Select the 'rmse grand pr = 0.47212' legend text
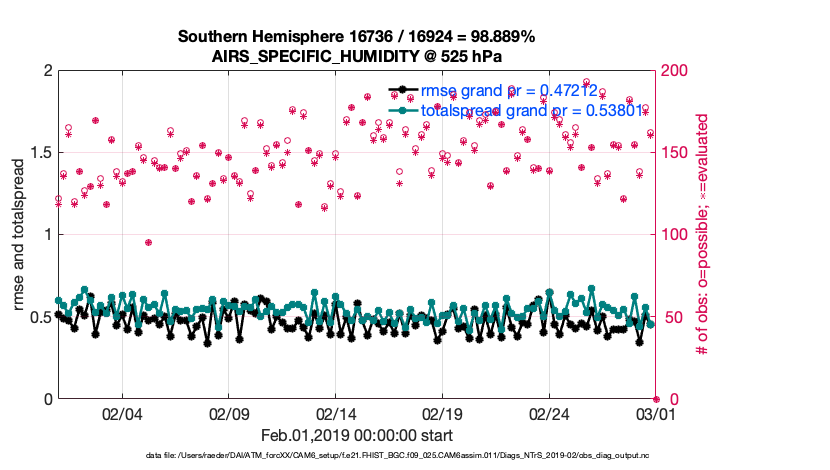The height and width of the screenshot is (470, 830). pos(509,91)
